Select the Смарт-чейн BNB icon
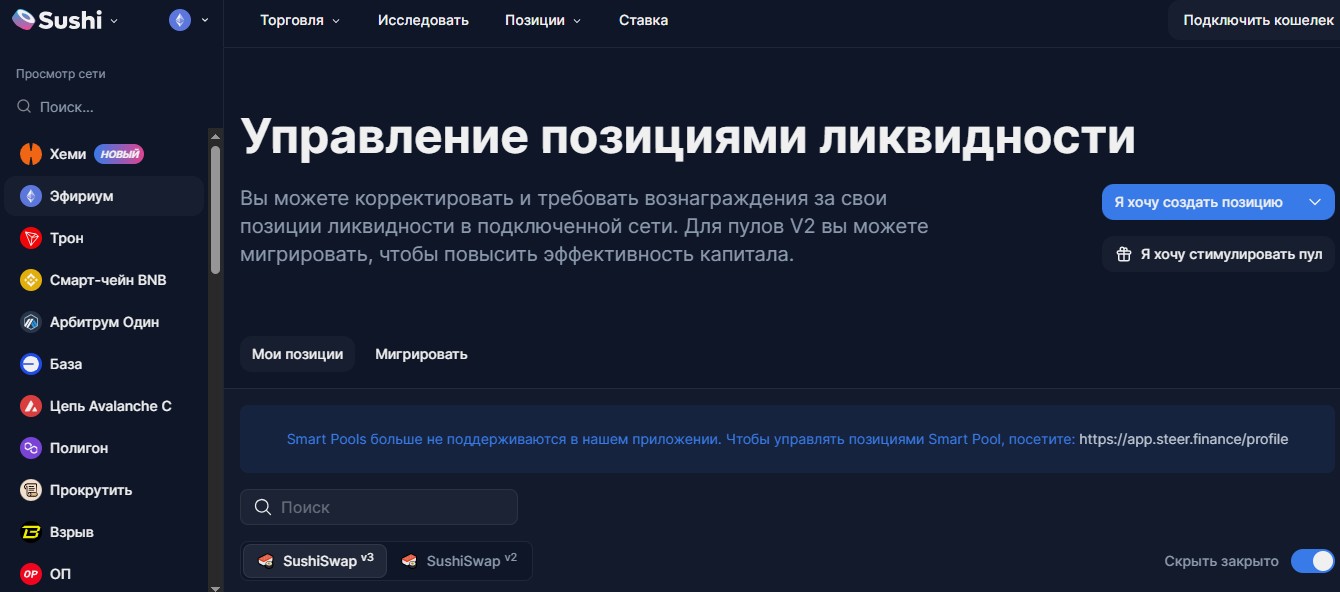Viewport: 1340px width, 592px height. point(31,280)
